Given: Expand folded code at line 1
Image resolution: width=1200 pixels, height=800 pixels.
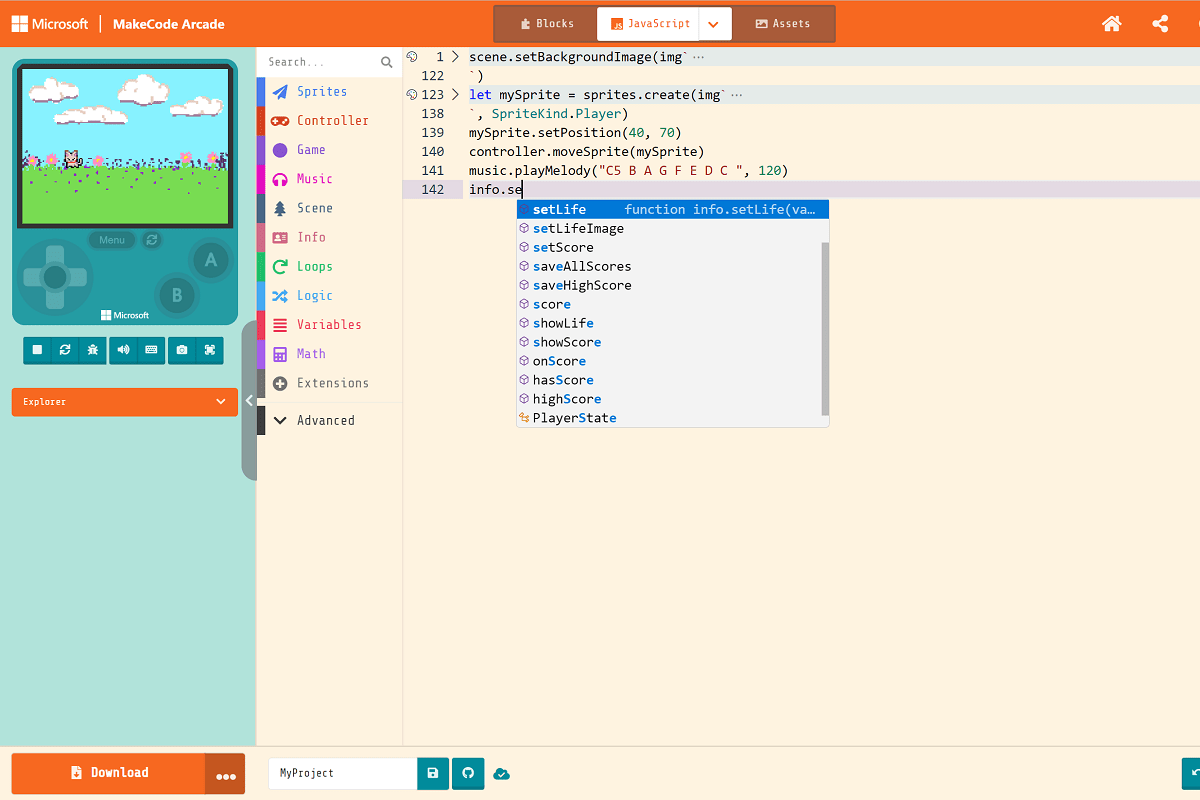Looking at the screenshot, I should pos(455,57).
